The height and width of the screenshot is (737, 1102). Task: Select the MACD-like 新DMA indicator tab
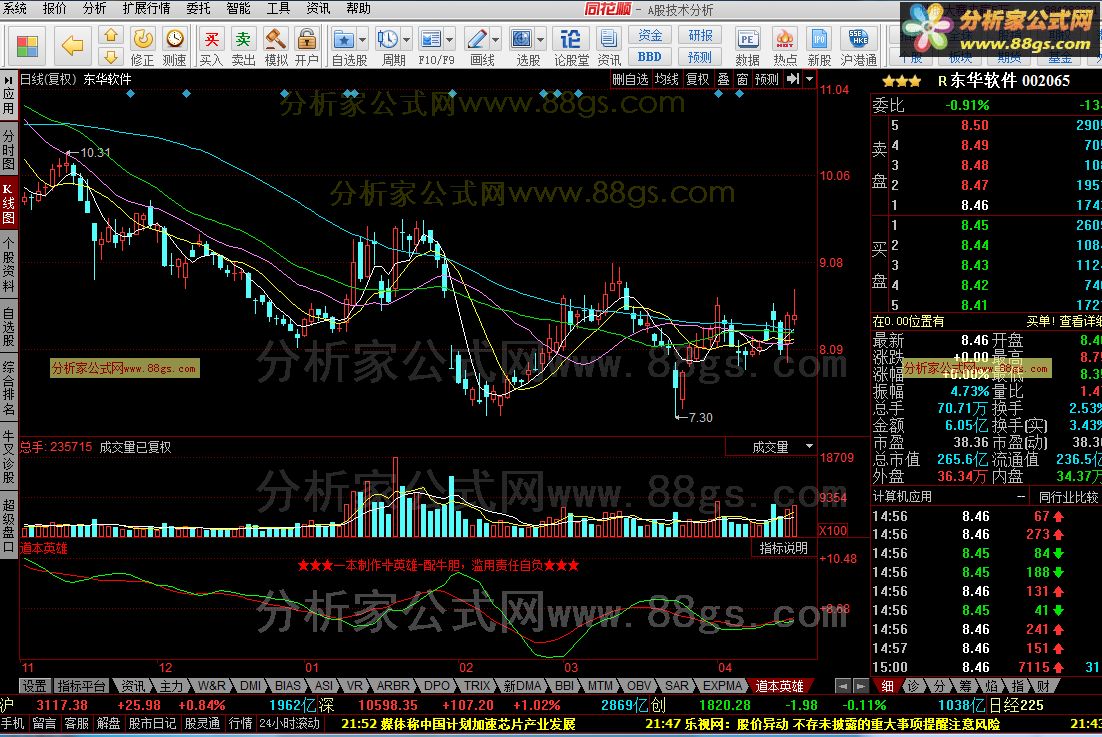coord(522,686)
